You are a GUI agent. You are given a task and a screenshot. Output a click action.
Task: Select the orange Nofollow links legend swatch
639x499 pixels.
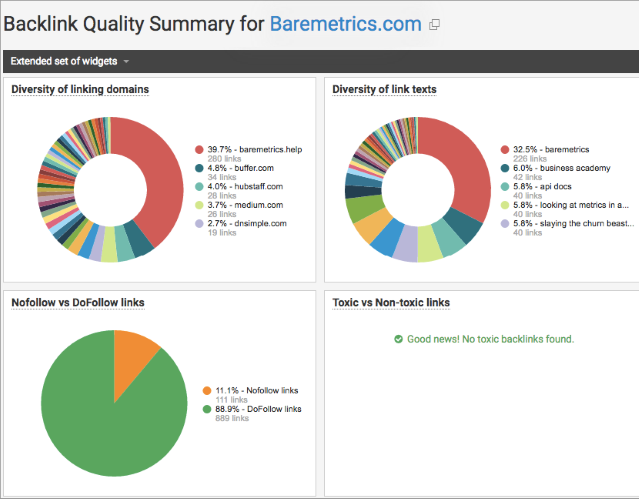coord(207,391)
